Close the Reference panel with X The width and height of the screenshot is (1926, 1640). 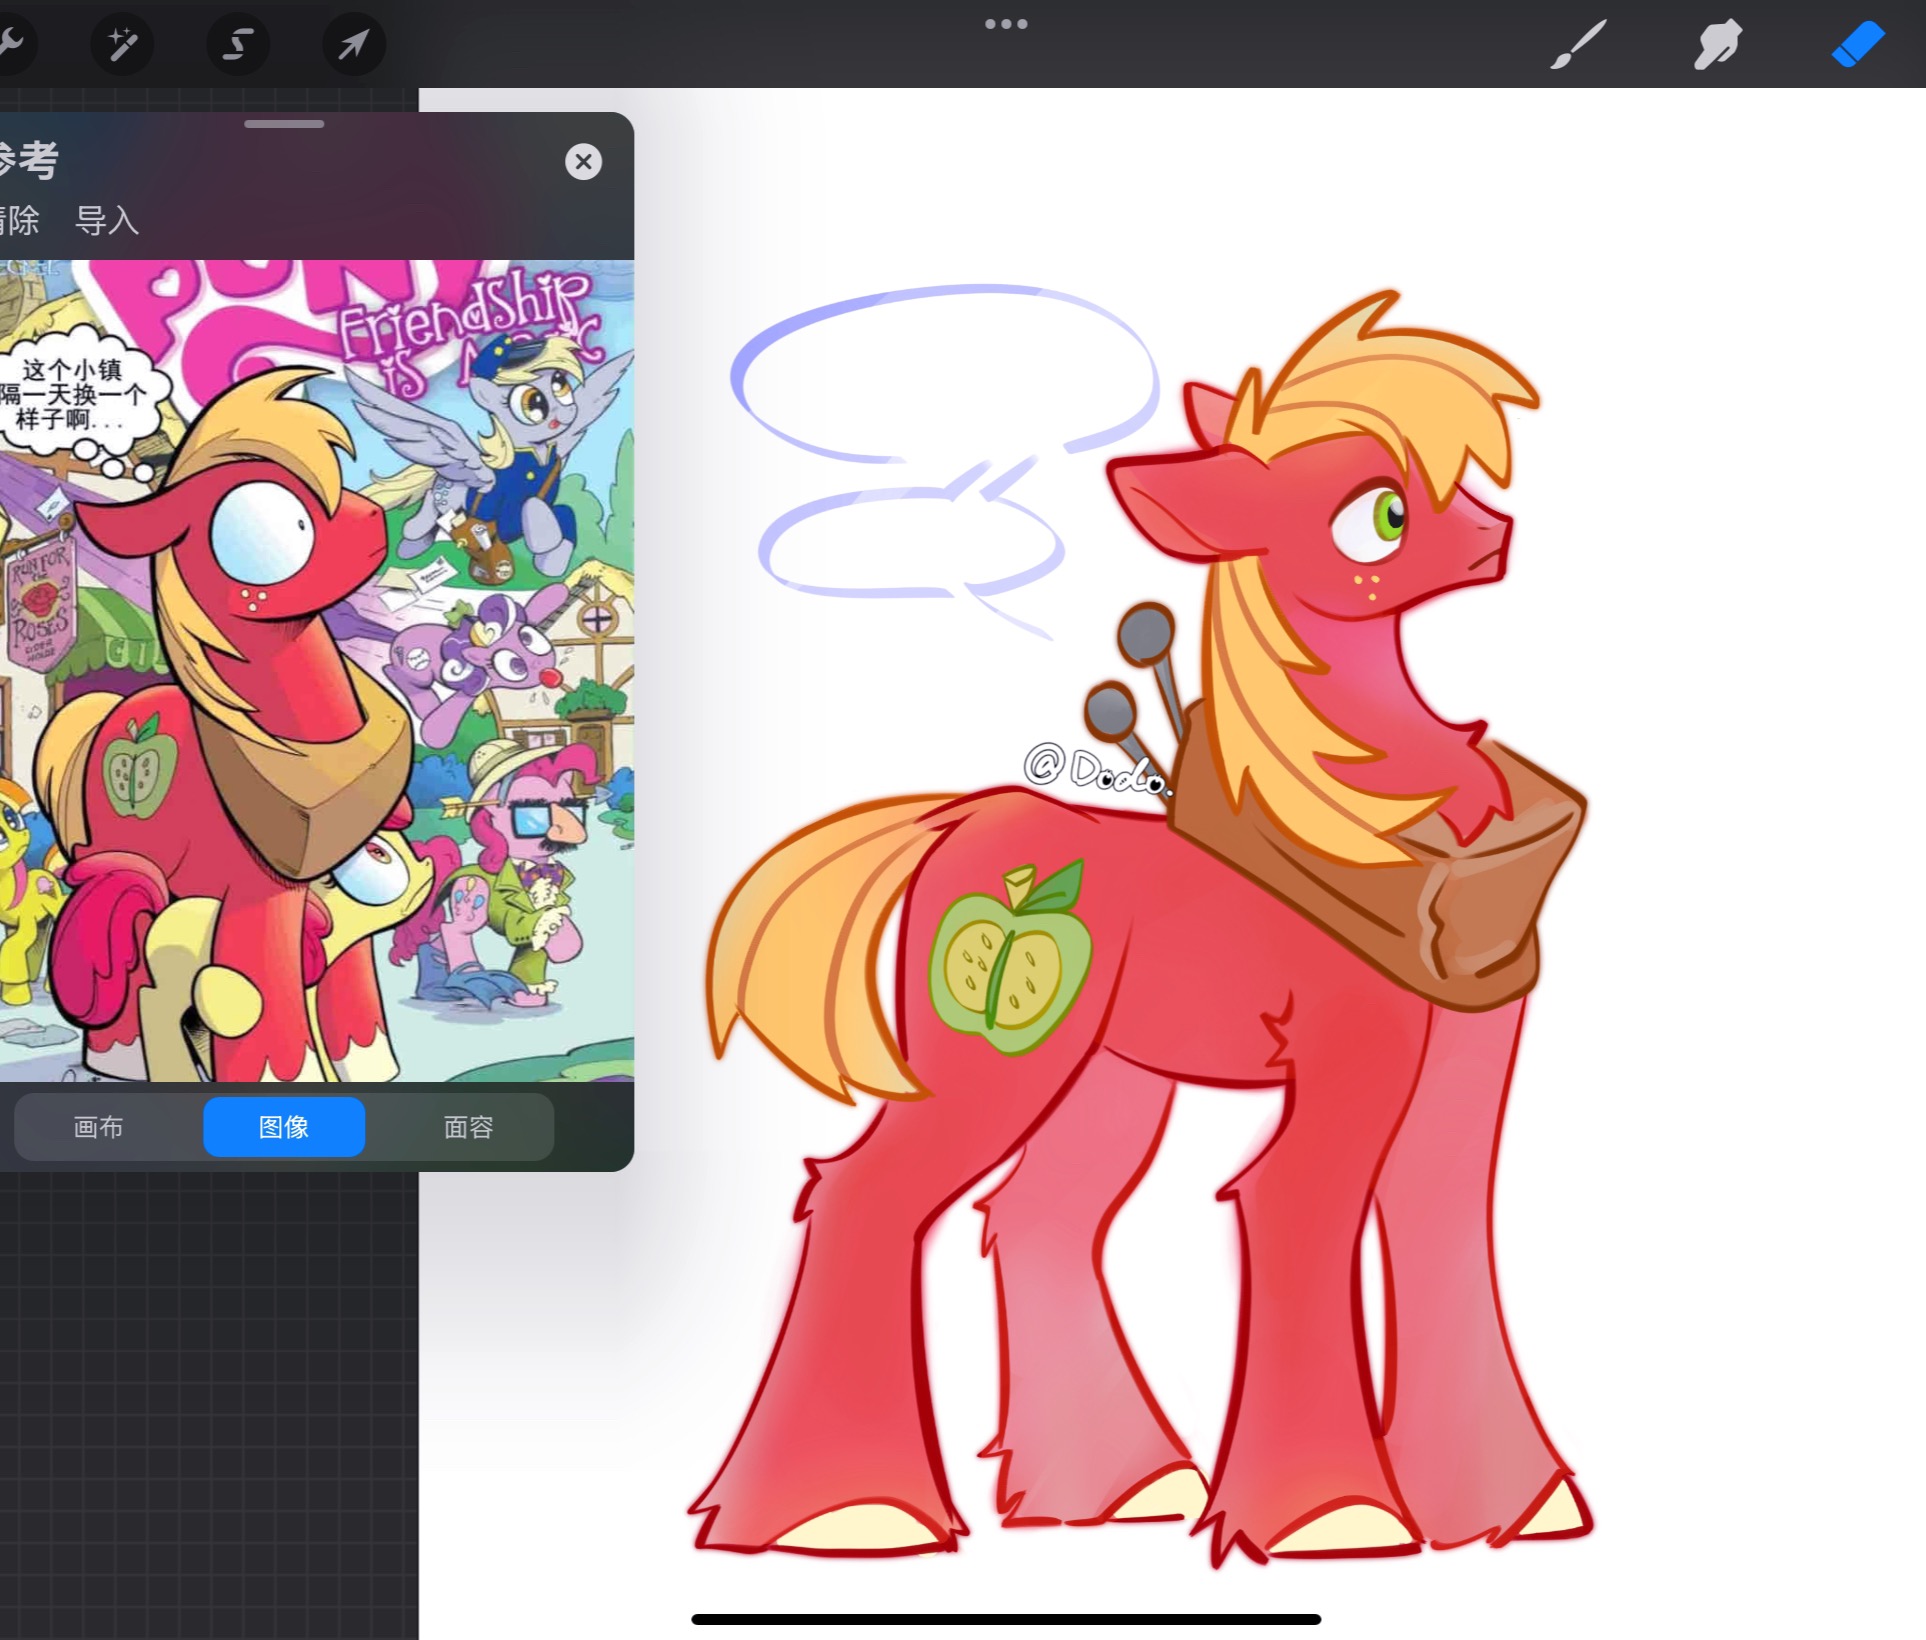click(x=583, y=161)
